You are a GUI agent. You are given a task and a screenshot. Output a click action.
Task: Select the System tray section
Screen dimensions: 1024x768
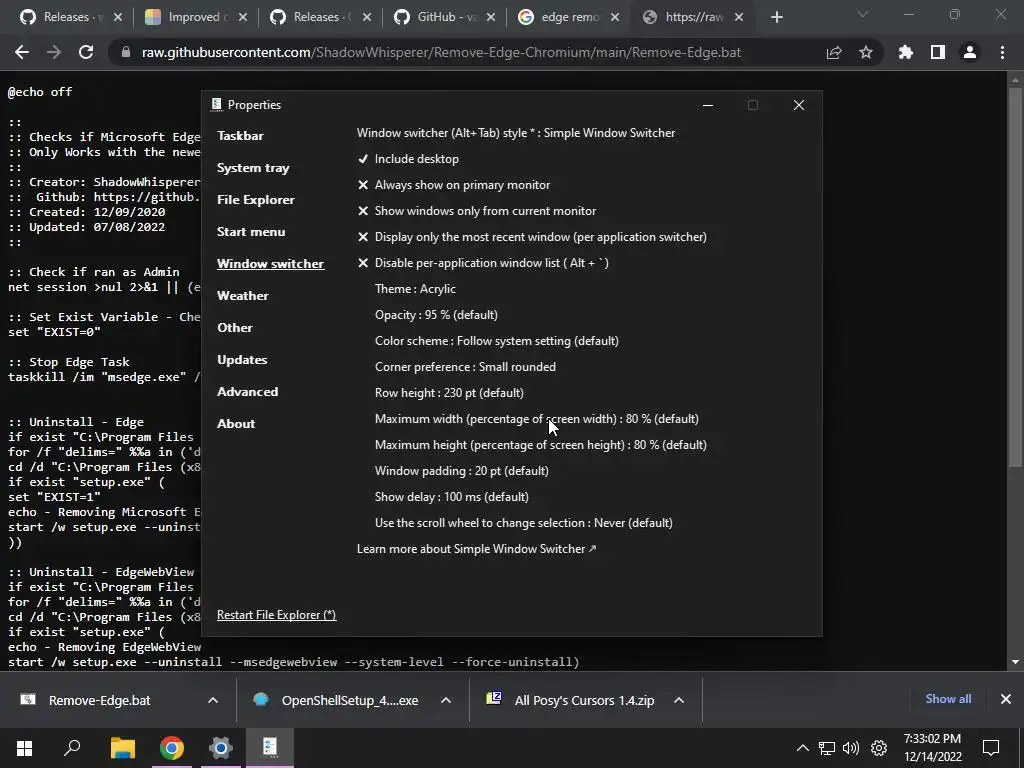[x=253, y=168]
